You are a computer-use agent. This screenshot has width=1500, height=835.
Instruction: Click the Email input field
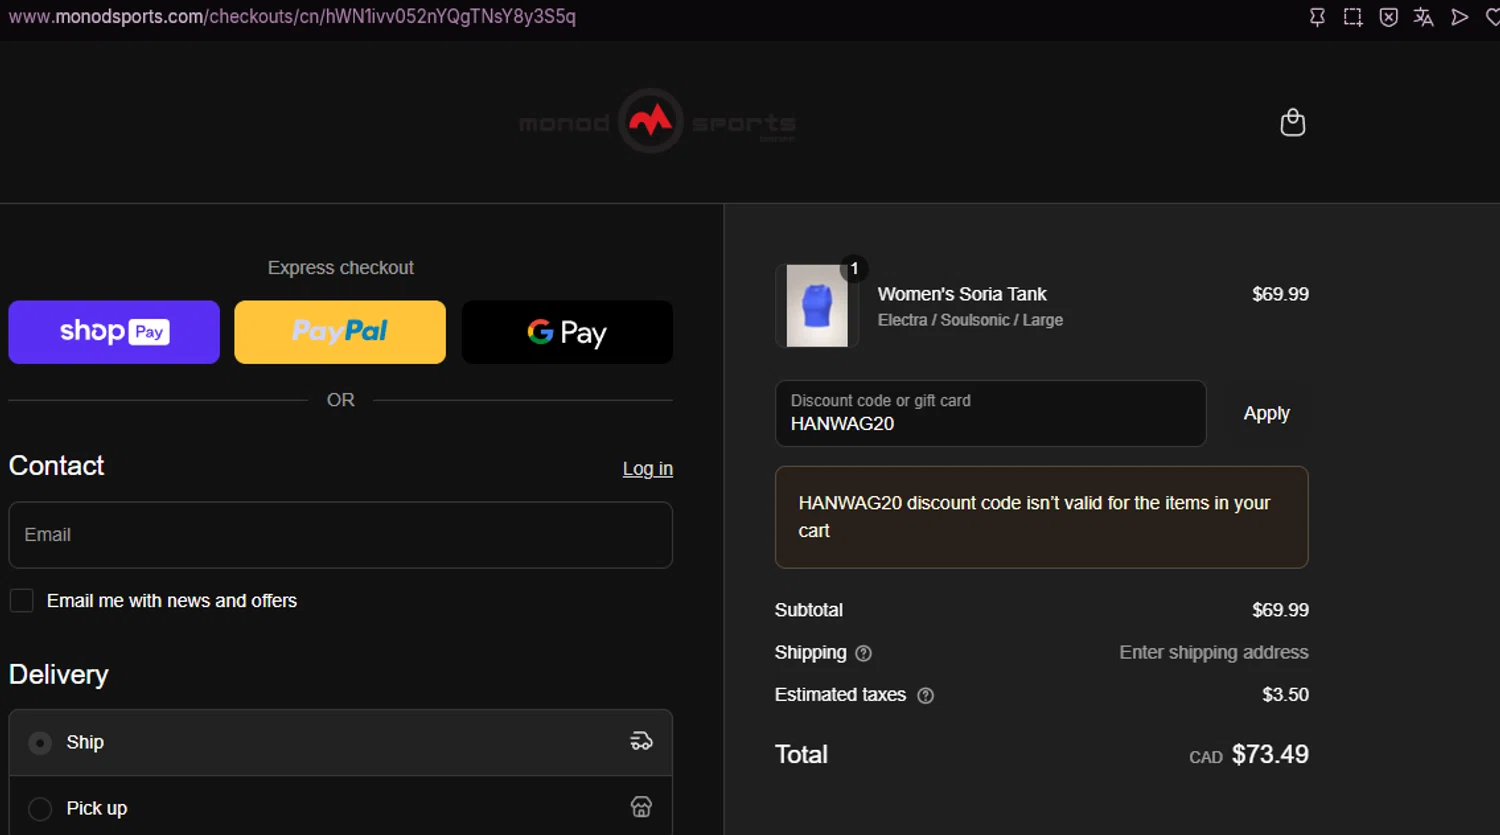(x=340, y=535)
